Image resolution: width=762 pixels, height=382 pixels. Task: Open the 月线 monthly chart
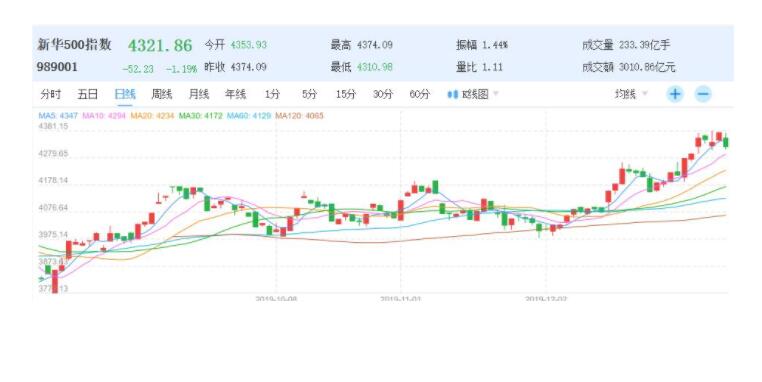pos(199,94)
